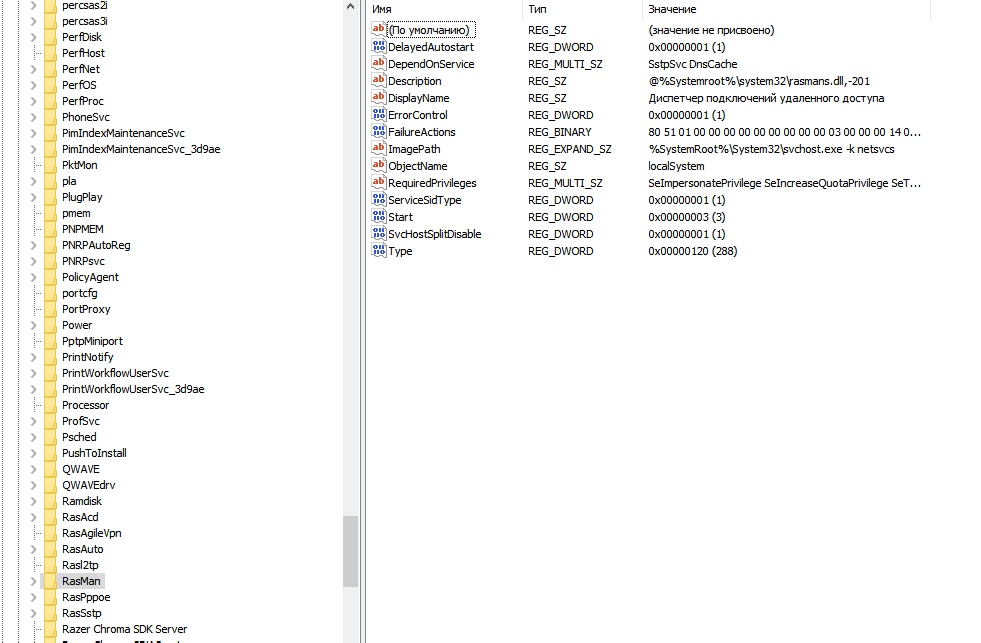Select the PptpMiniport key
981x643 pixels.
coord(93,341)
